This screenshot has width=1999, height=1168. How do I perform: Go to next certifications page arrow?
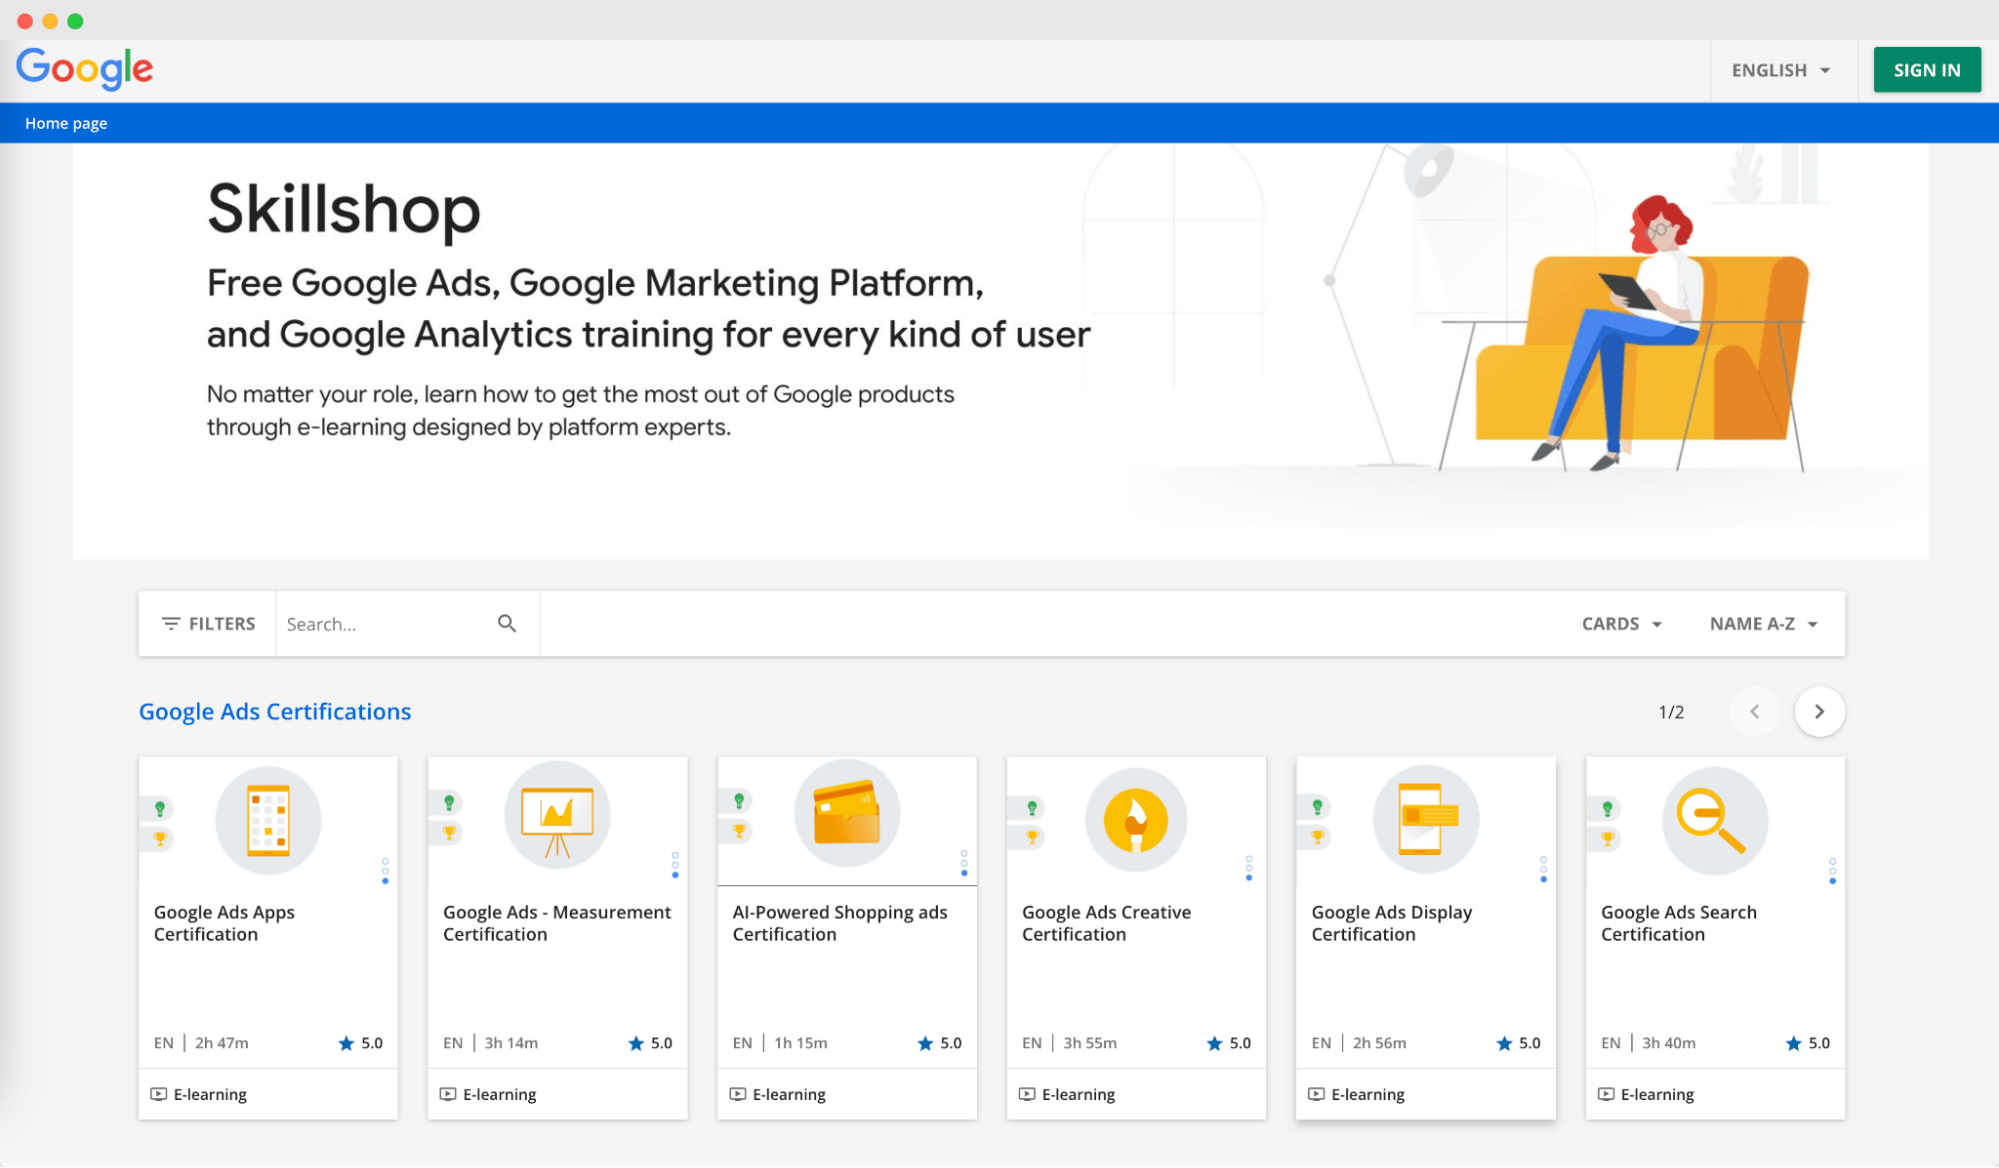click(1819, 711)
